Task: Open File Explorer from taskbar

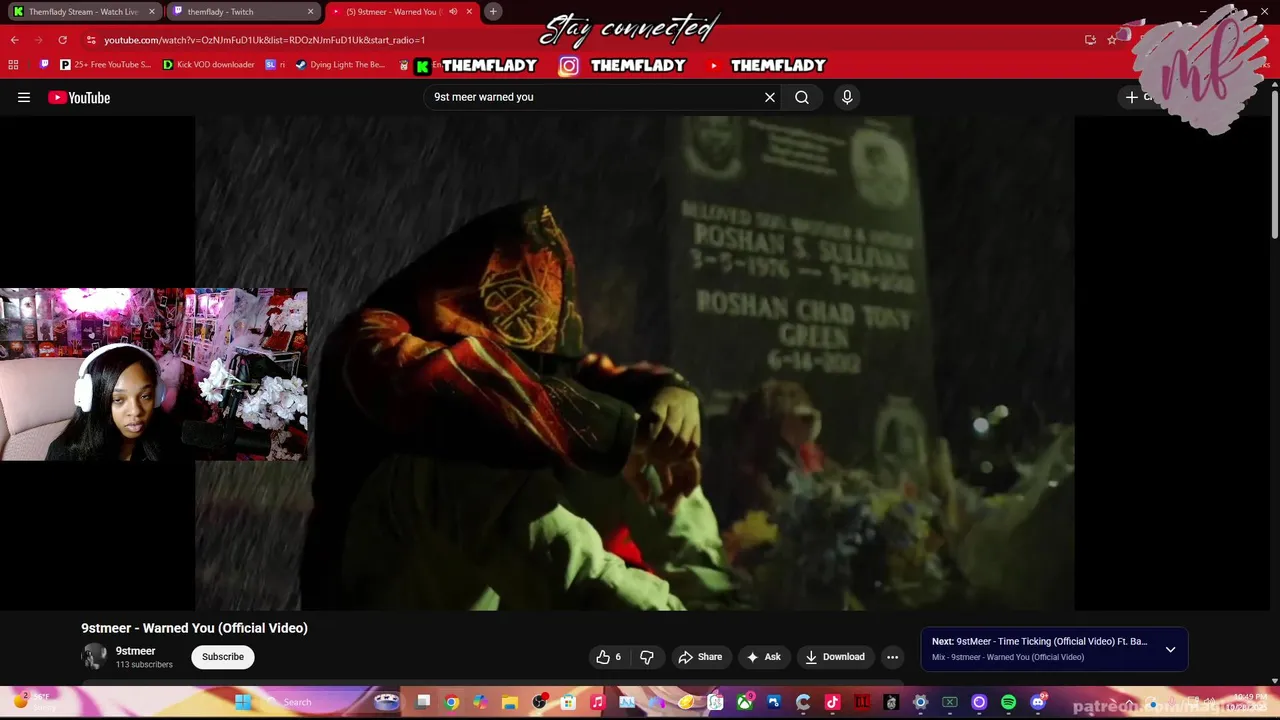Action: [510, 702]
